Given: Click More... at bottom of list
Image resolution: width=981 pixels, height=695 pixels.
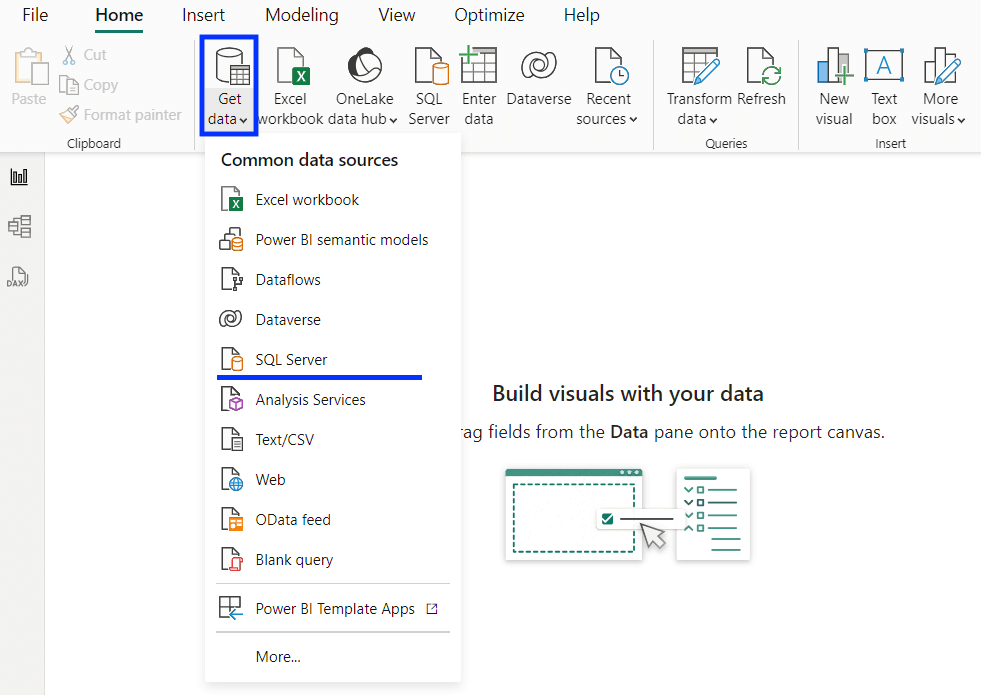Looking at the screenshot, I should tap(278, 657).
